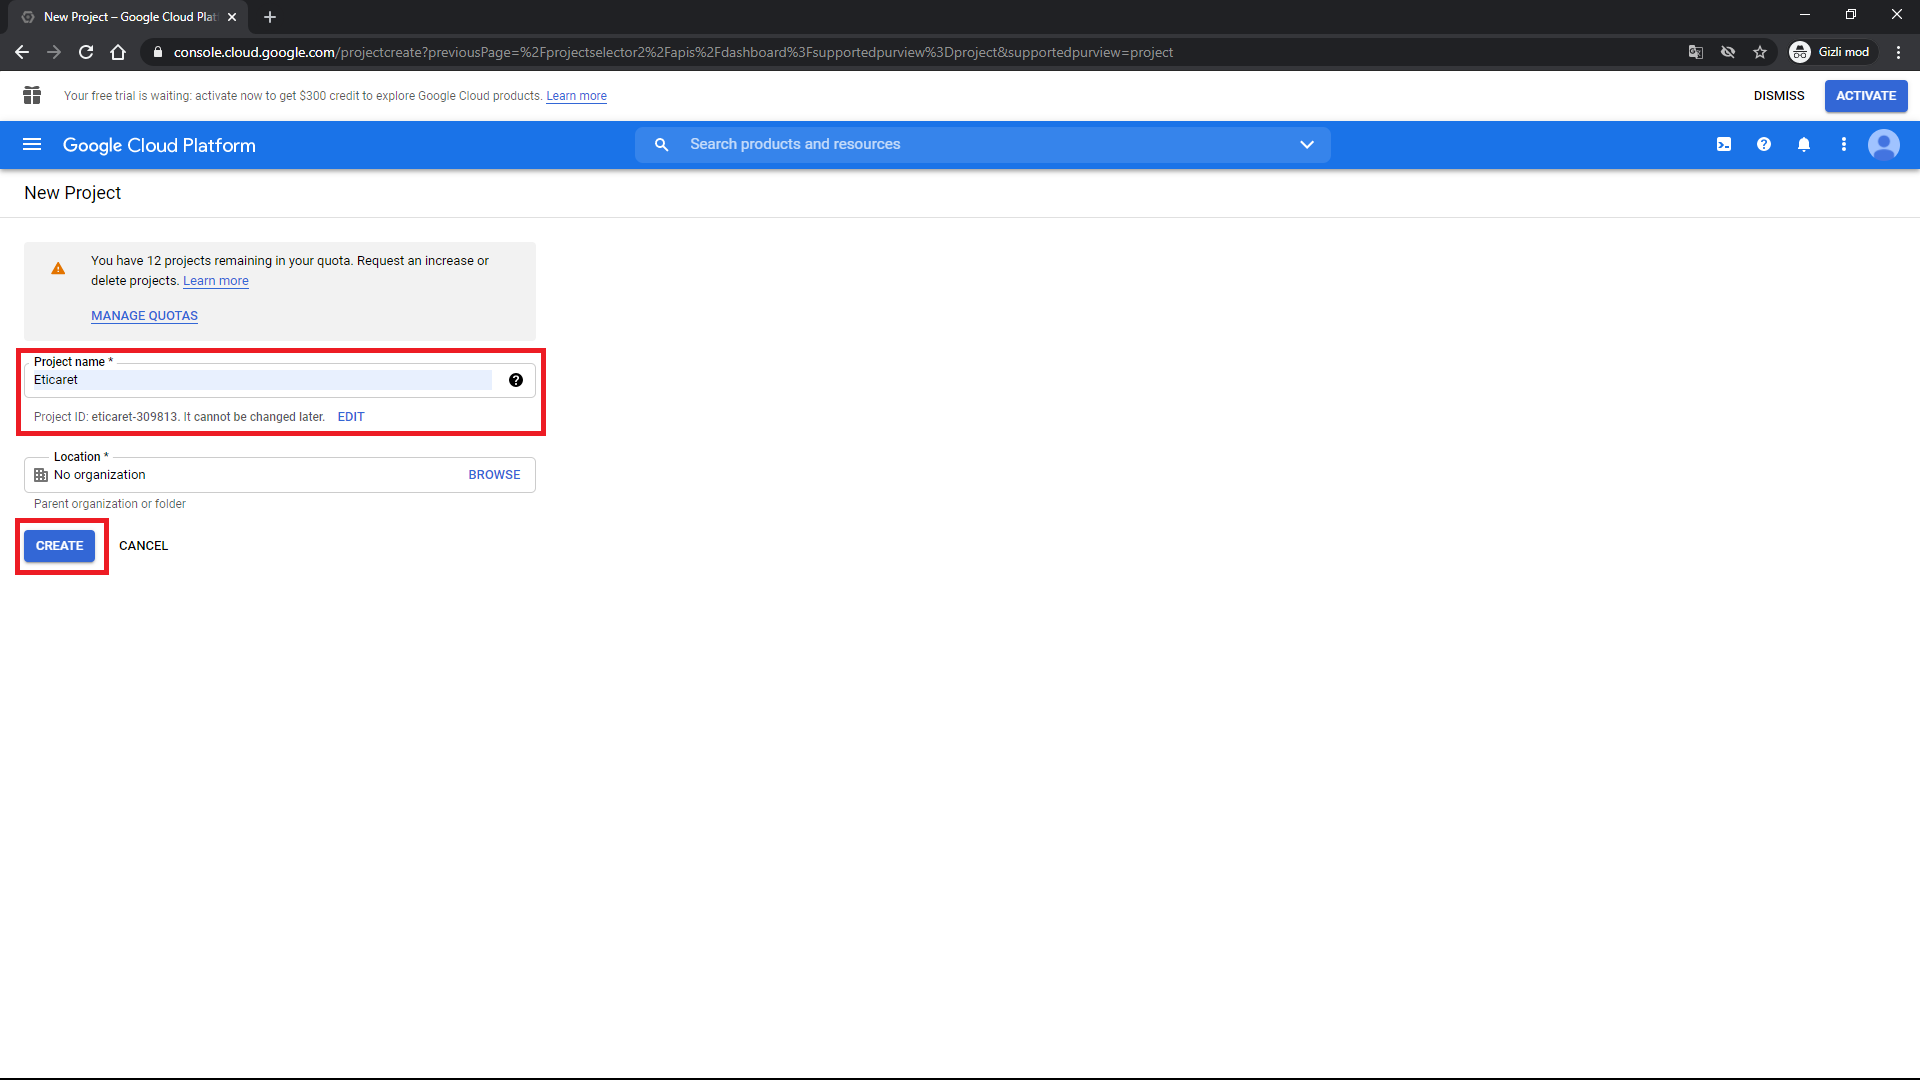Screen dimensions: 1920x1080
Task: Click the New Project page heading
Action: click(72, 193)
